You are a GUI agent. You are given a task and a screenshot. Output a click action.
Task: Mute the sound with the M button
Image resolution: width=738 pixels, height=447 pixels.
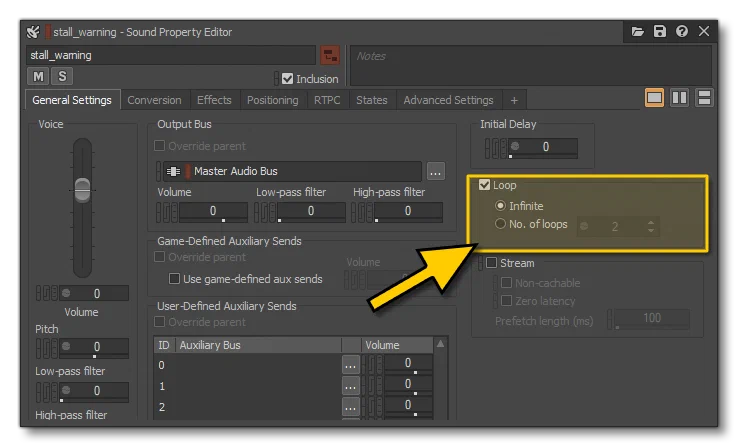click(x=38, y=76)
